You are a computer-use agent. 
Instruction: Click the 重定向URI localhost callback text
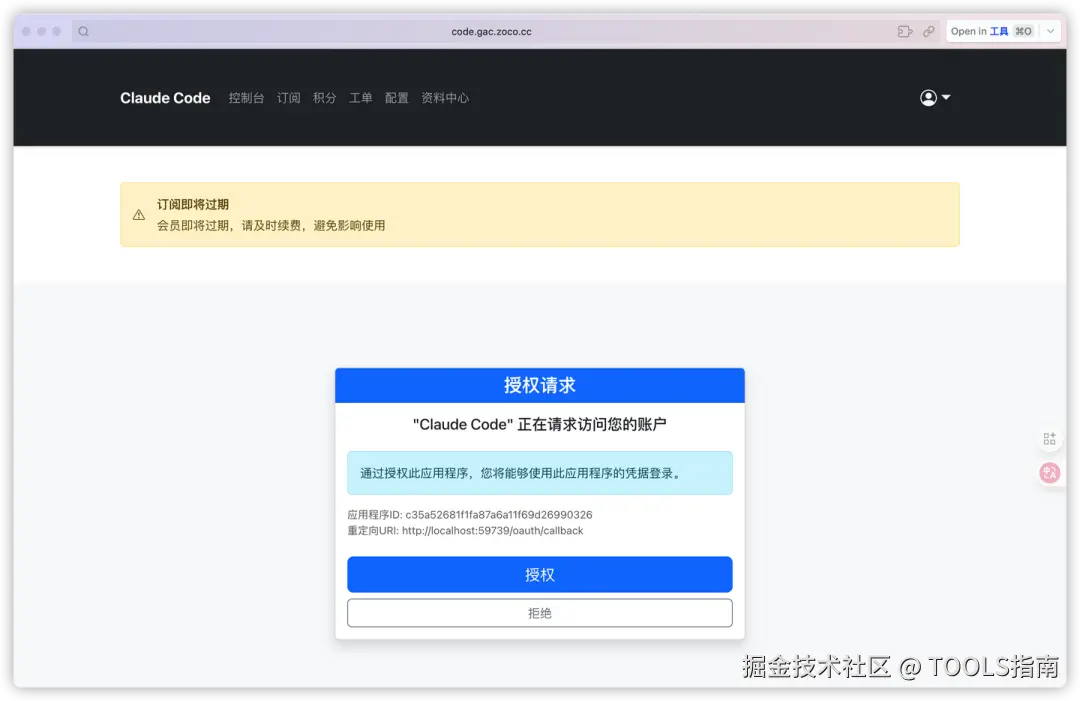tap(465, 530)
